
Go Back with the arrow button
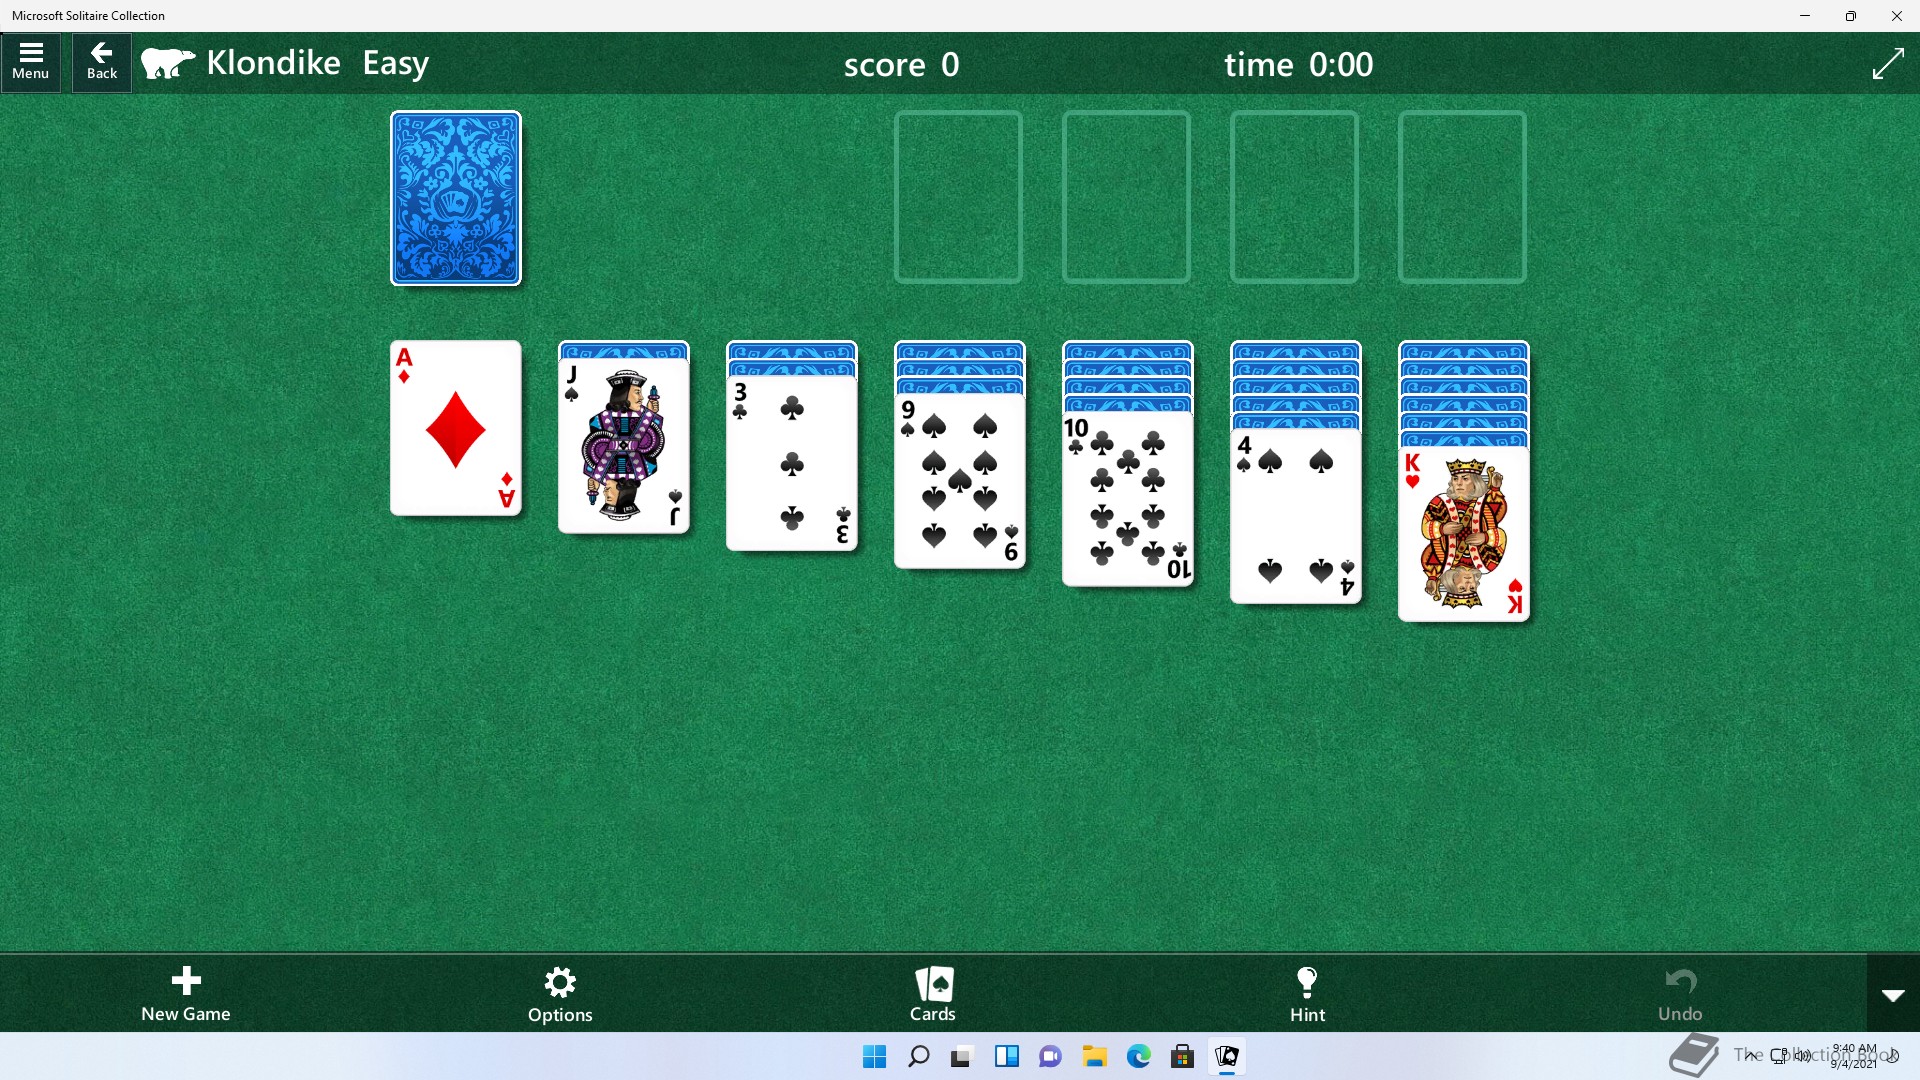(101, 62)
